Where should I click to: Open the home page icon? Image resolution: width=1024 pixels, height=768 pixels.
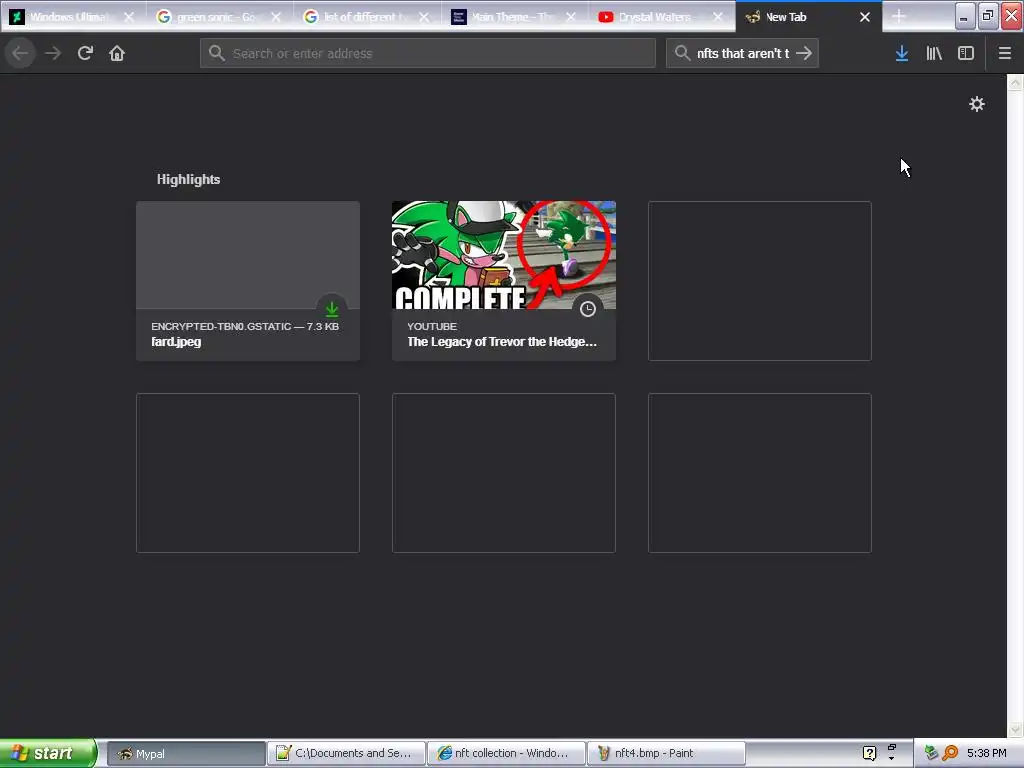pyautogui.click(x=117, y=53)
